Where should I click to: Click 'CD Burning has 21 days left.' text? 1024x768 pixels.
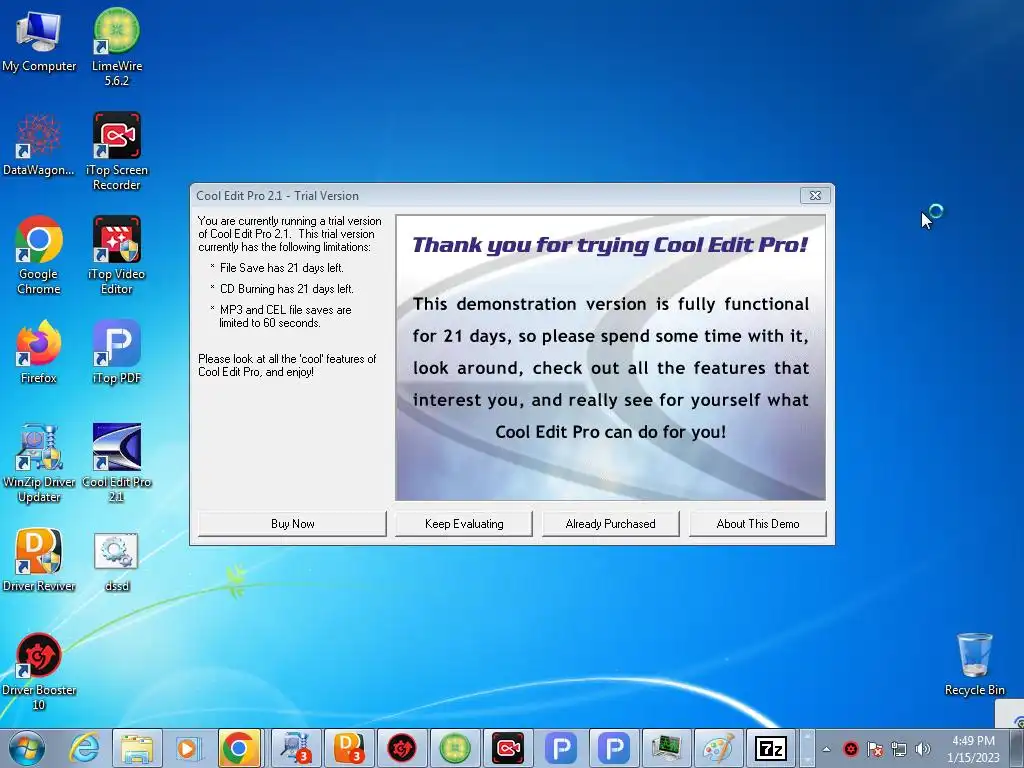(287, 289)
